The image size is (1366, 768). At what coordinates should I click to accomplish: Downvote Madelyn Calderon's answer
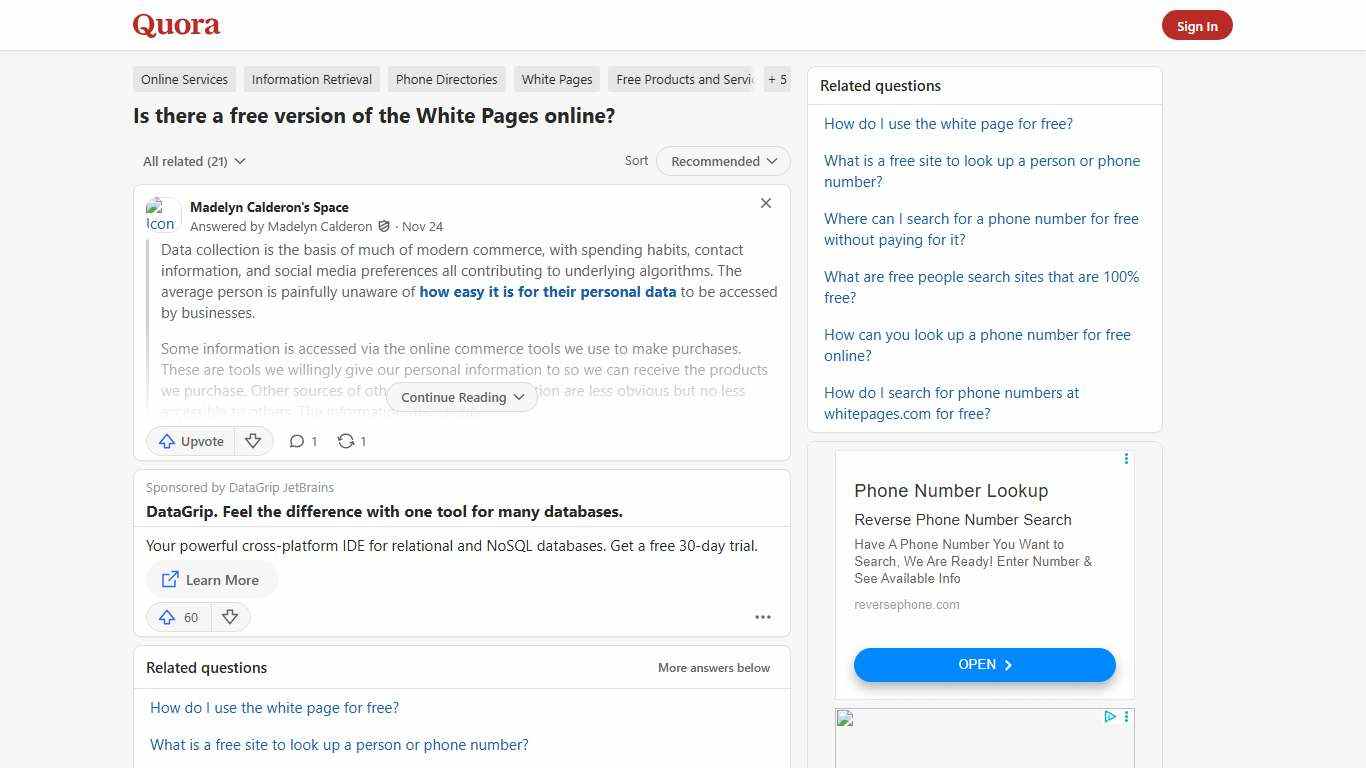(253, 441)
